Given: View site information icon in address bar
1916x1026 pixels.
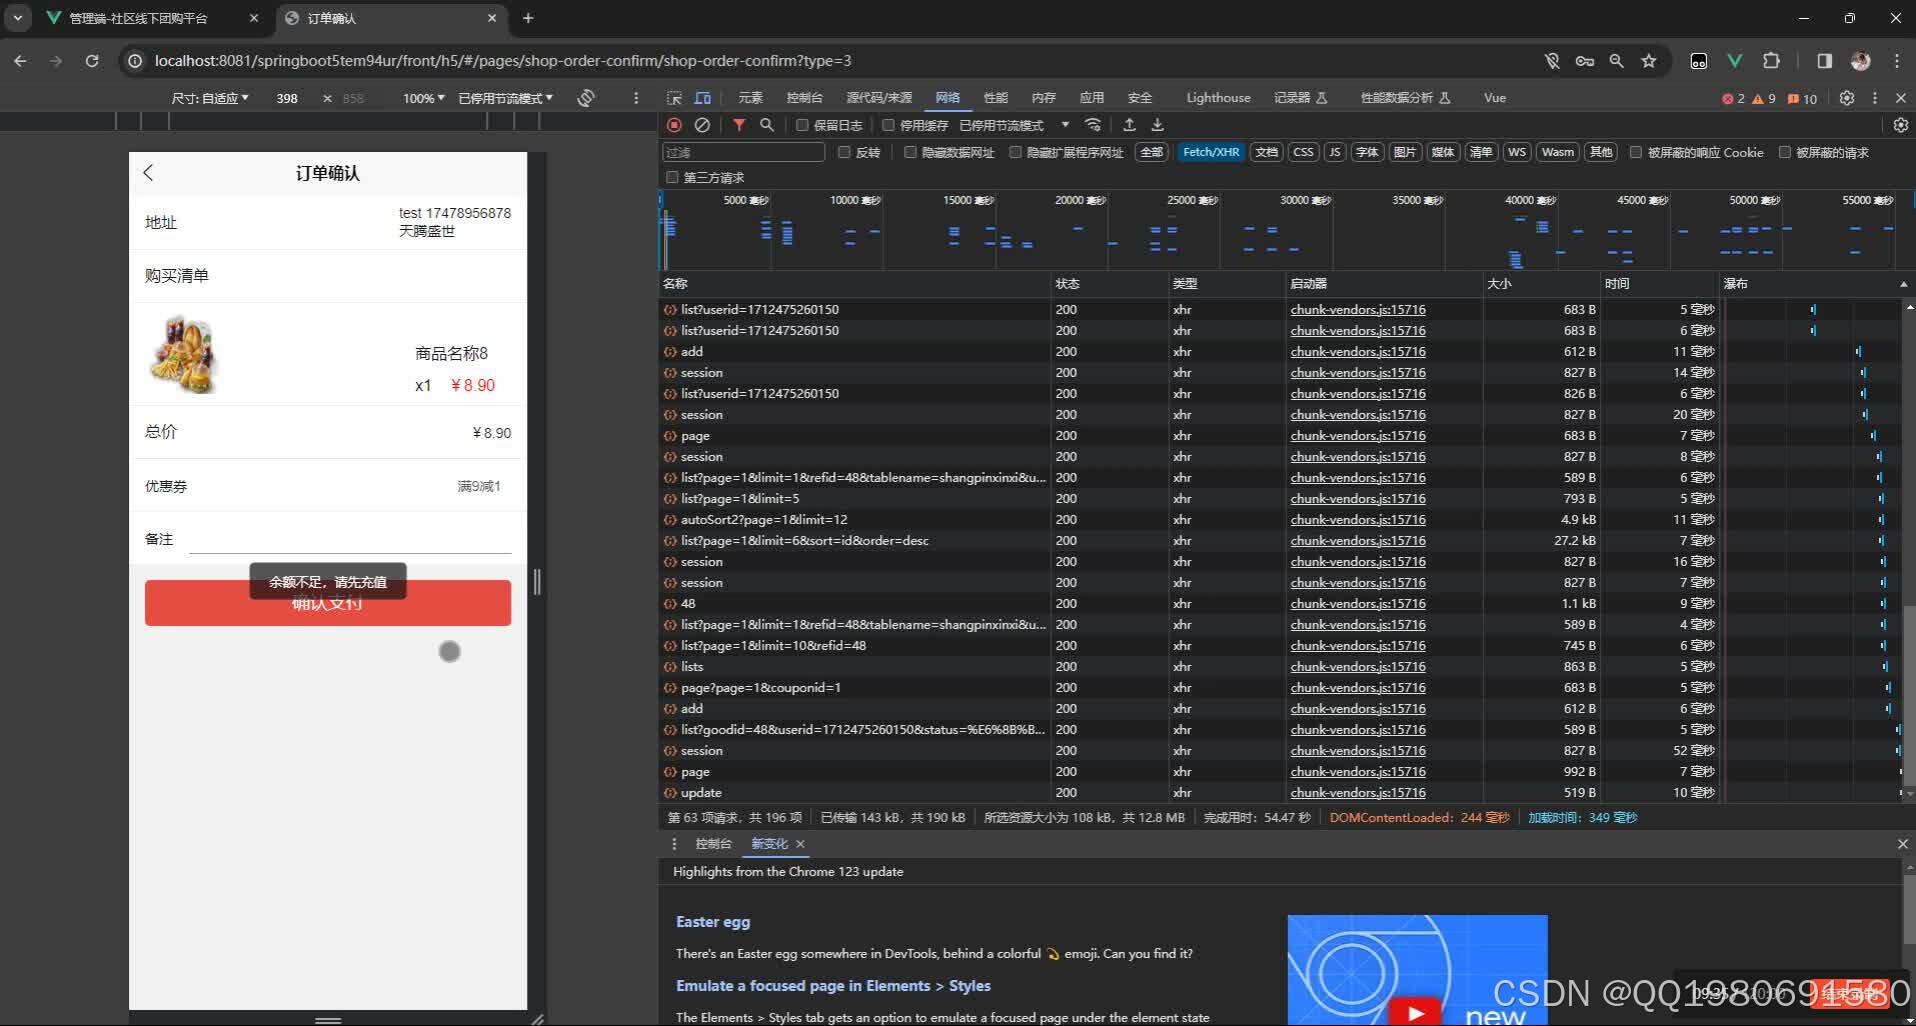Looking at the screenshot, I should click(135, 61).
